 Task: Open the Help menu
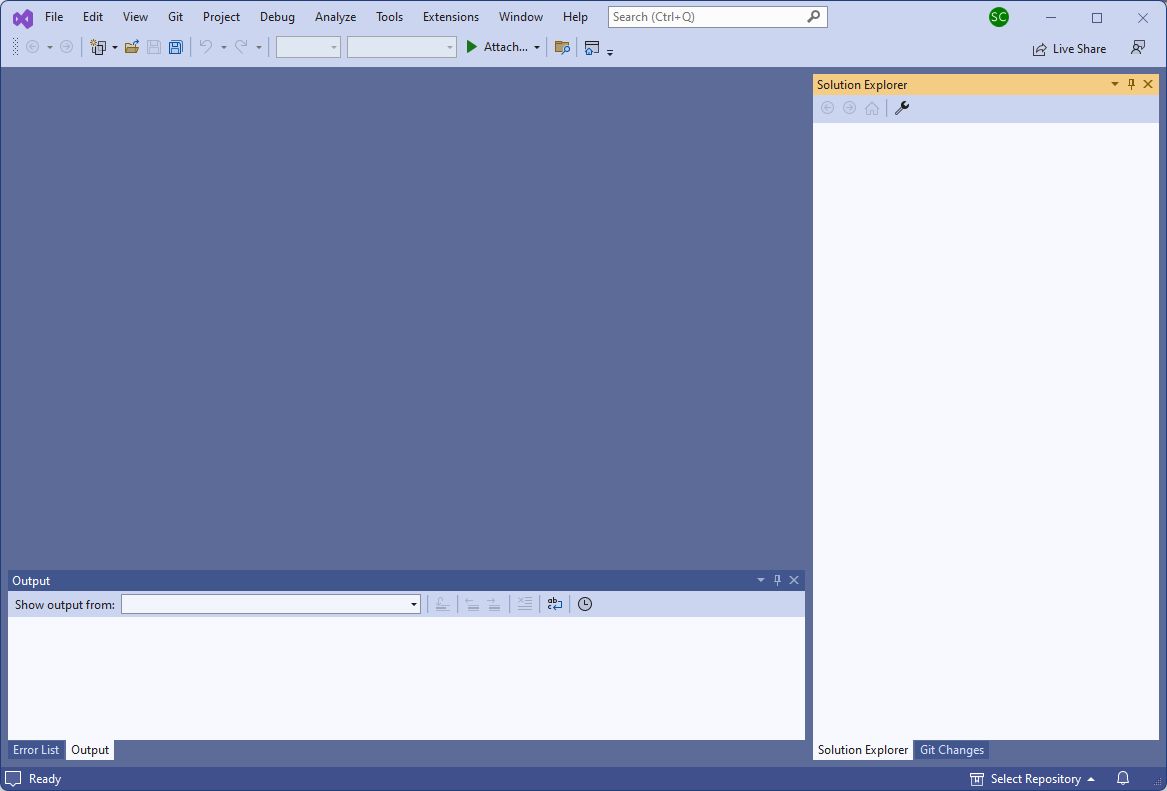click(575, 16)
